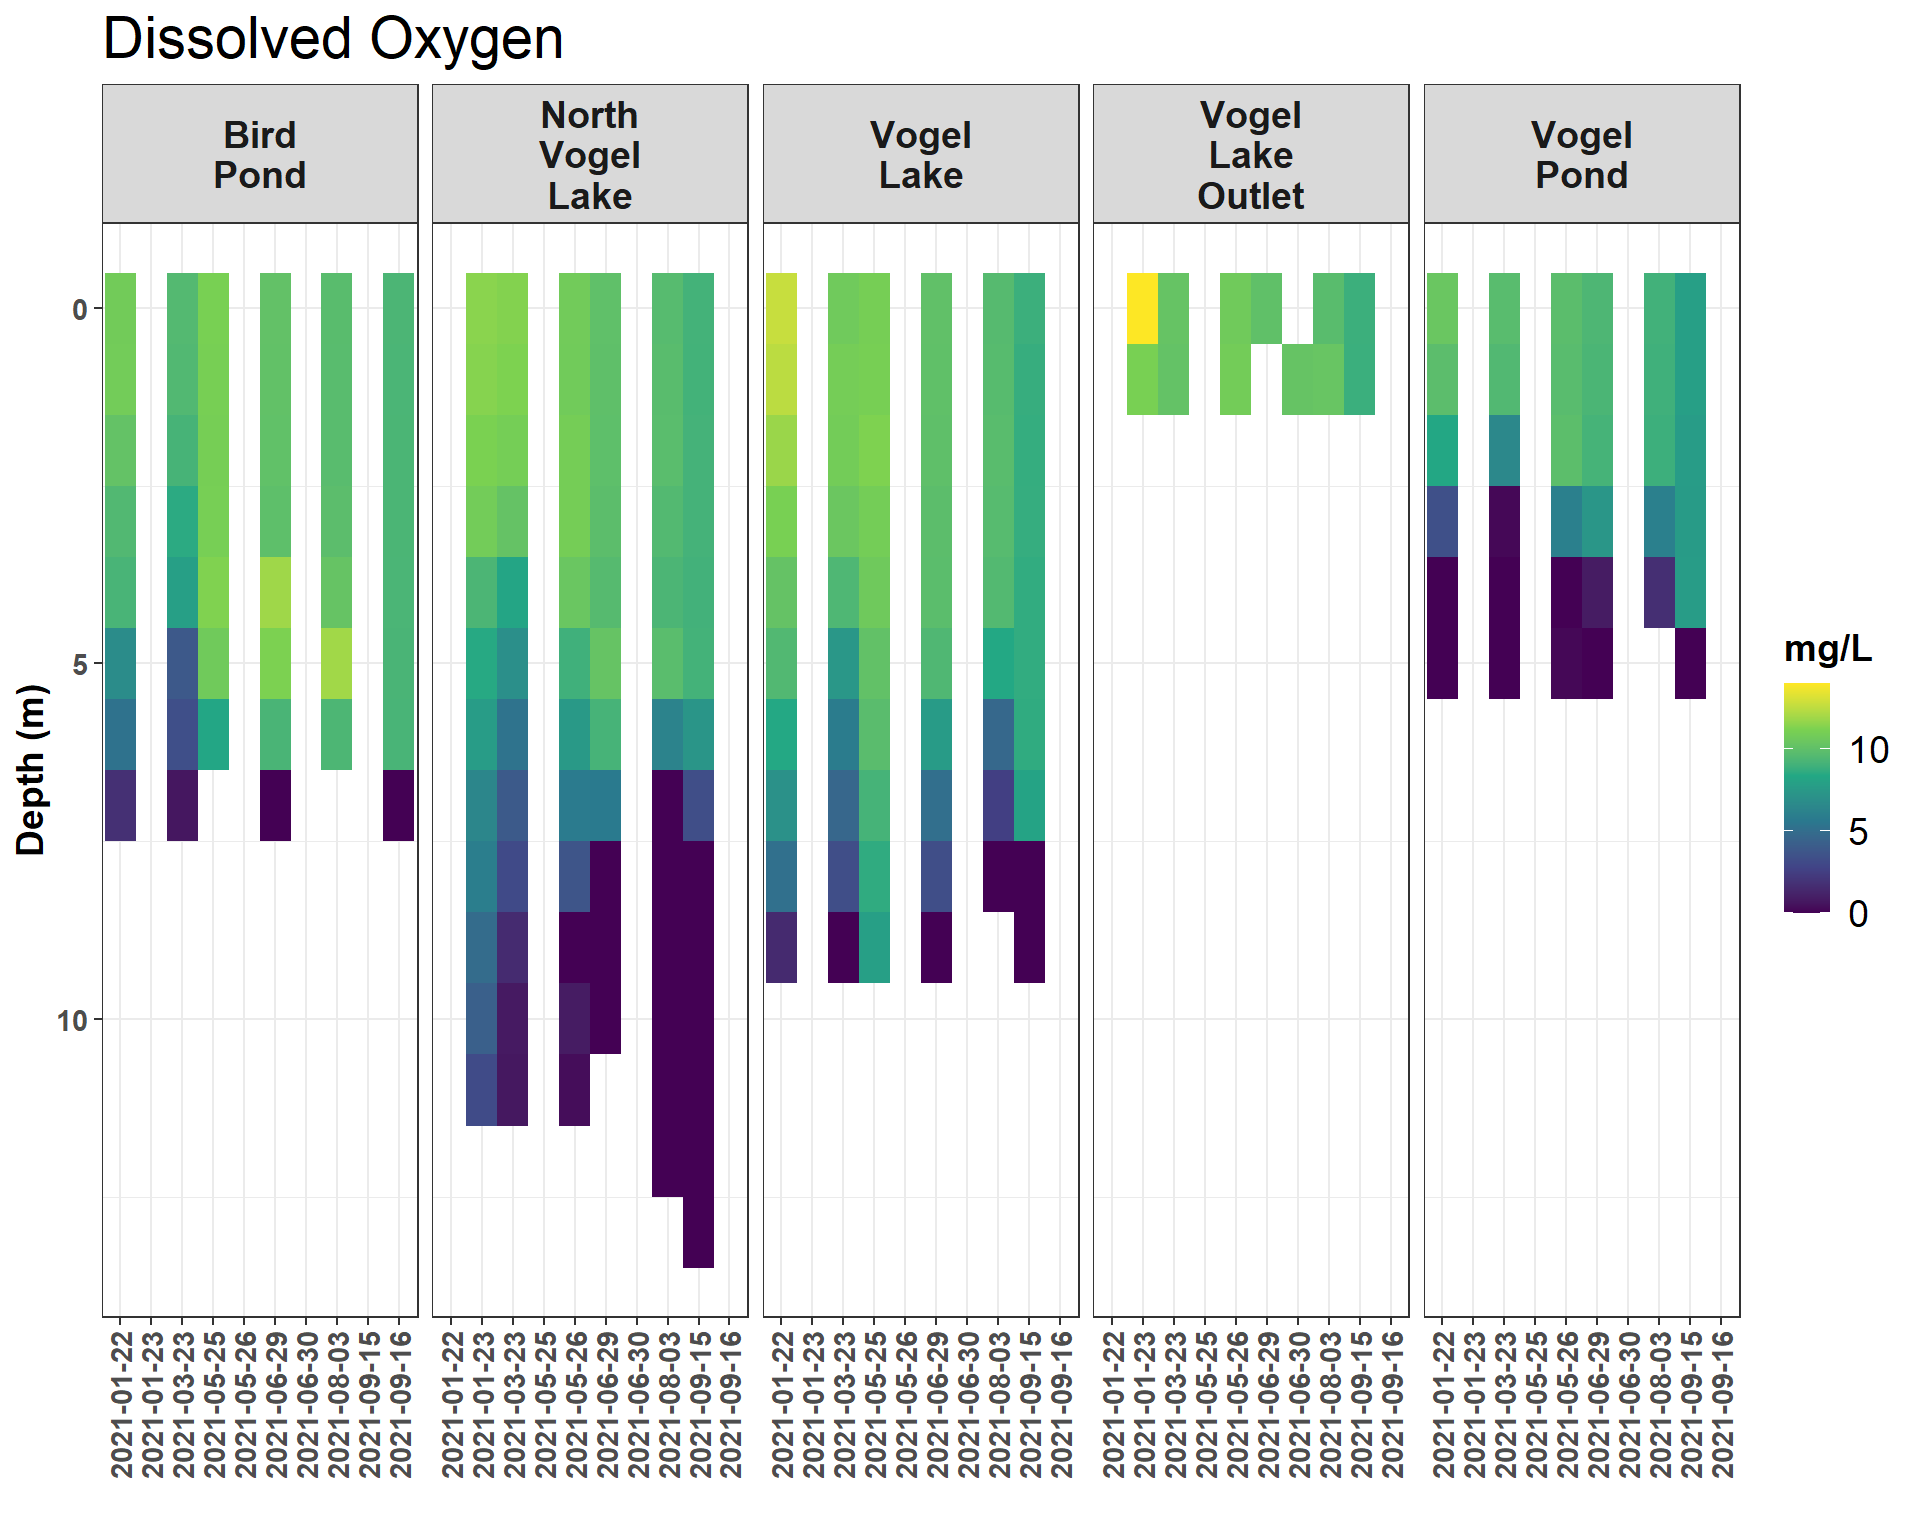Click the deepest dark cell in North Vogel Lake

698,1232
